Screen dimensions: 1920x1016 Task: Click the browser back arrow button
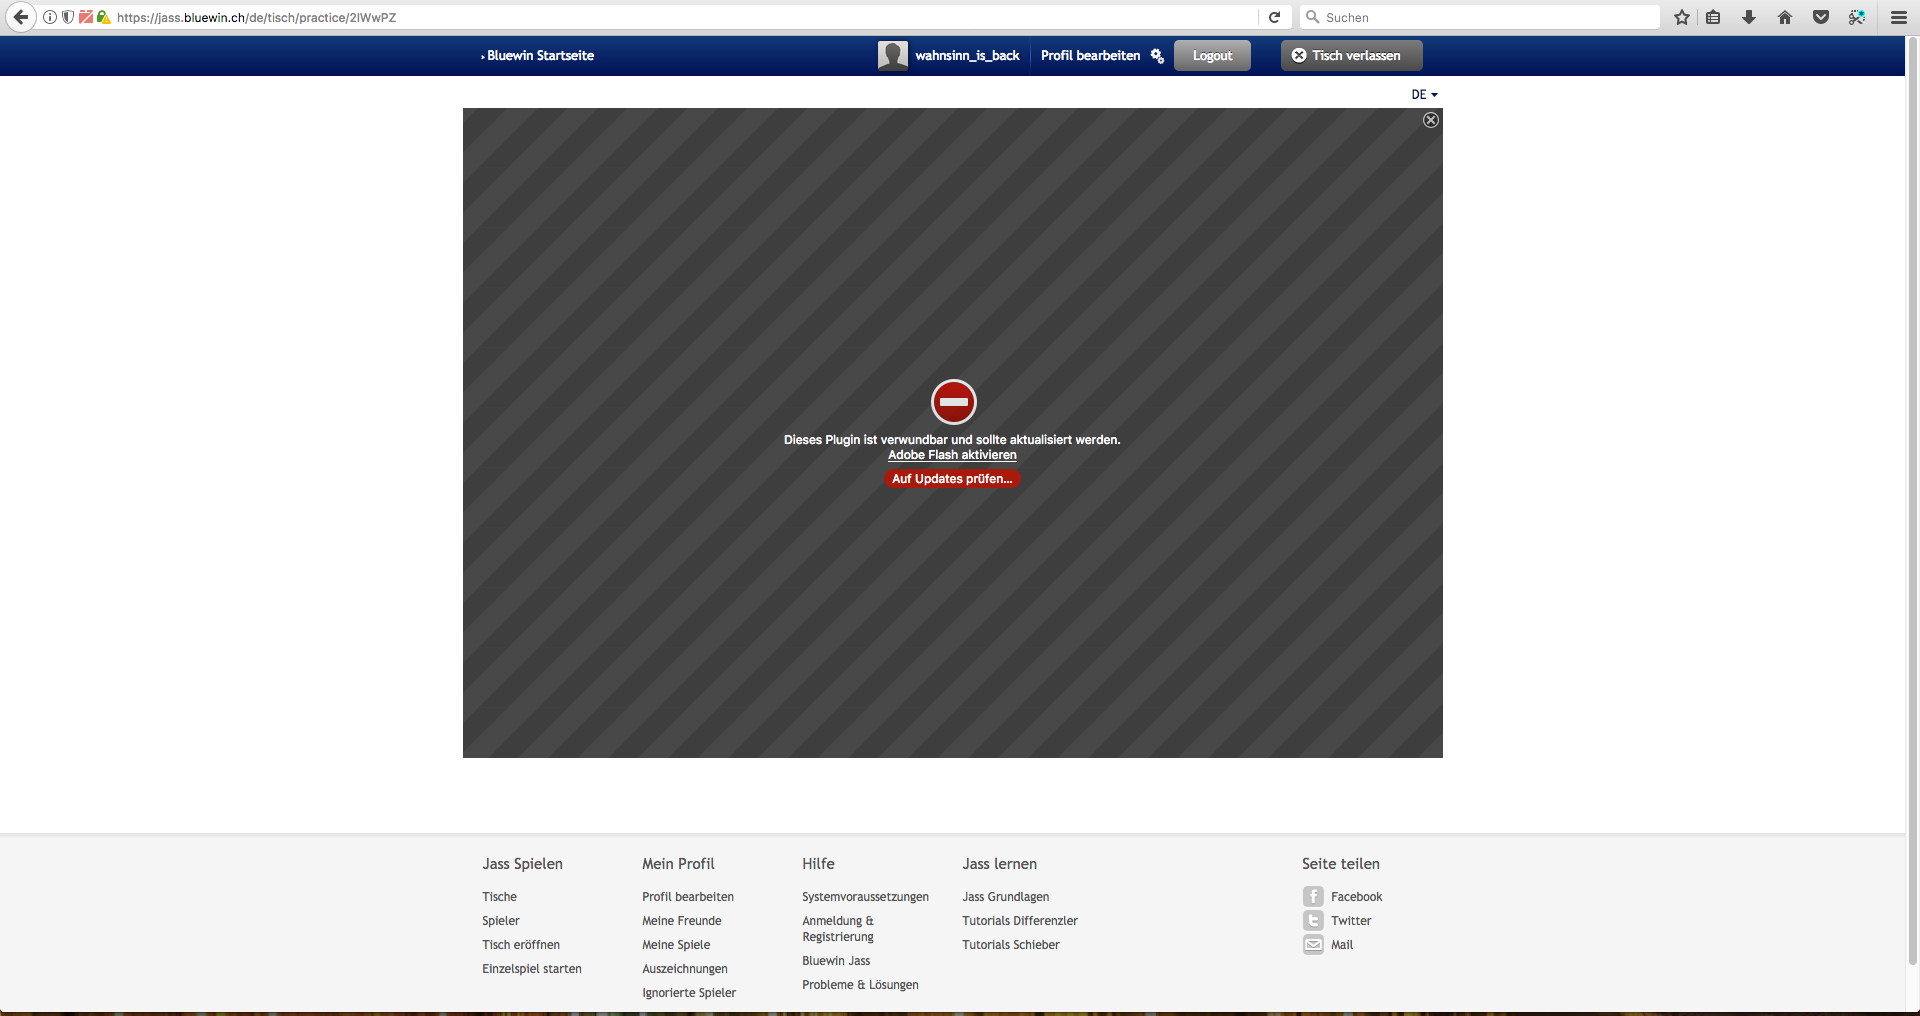(20, 17)
